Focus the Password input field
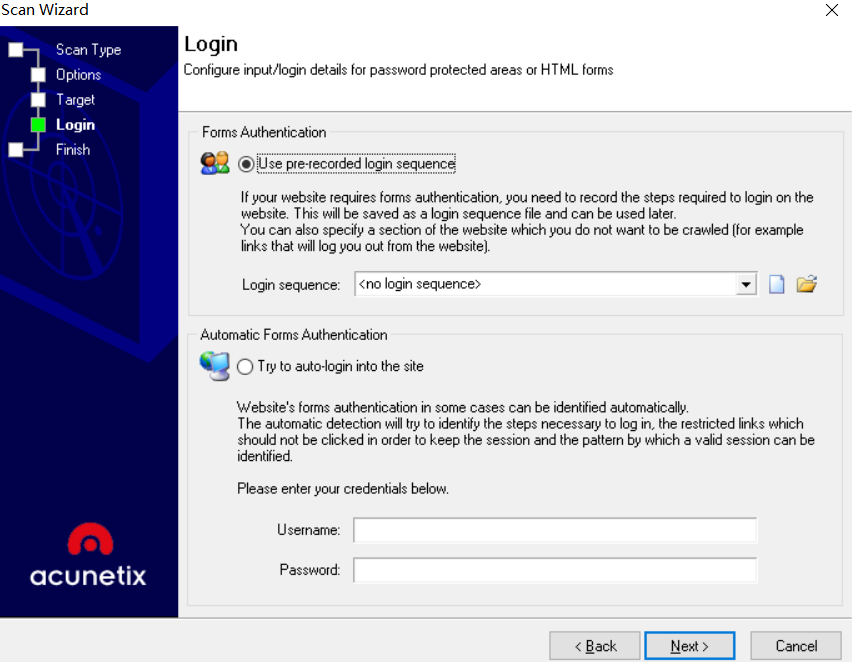852x662 pixels. pyautogui.click(x=555, y=570)
